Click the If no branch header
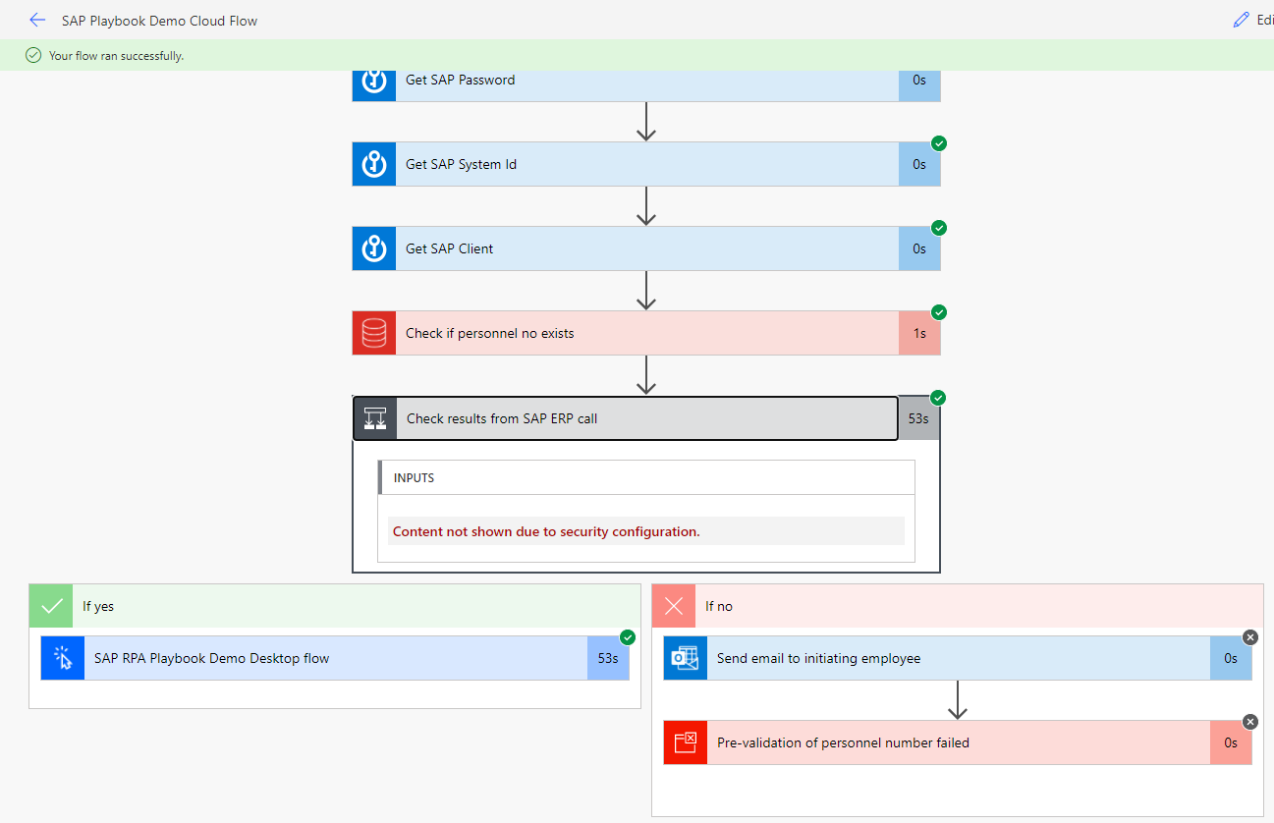Image resolution: width=1274 pixels, height=823 pixels. 958,606
